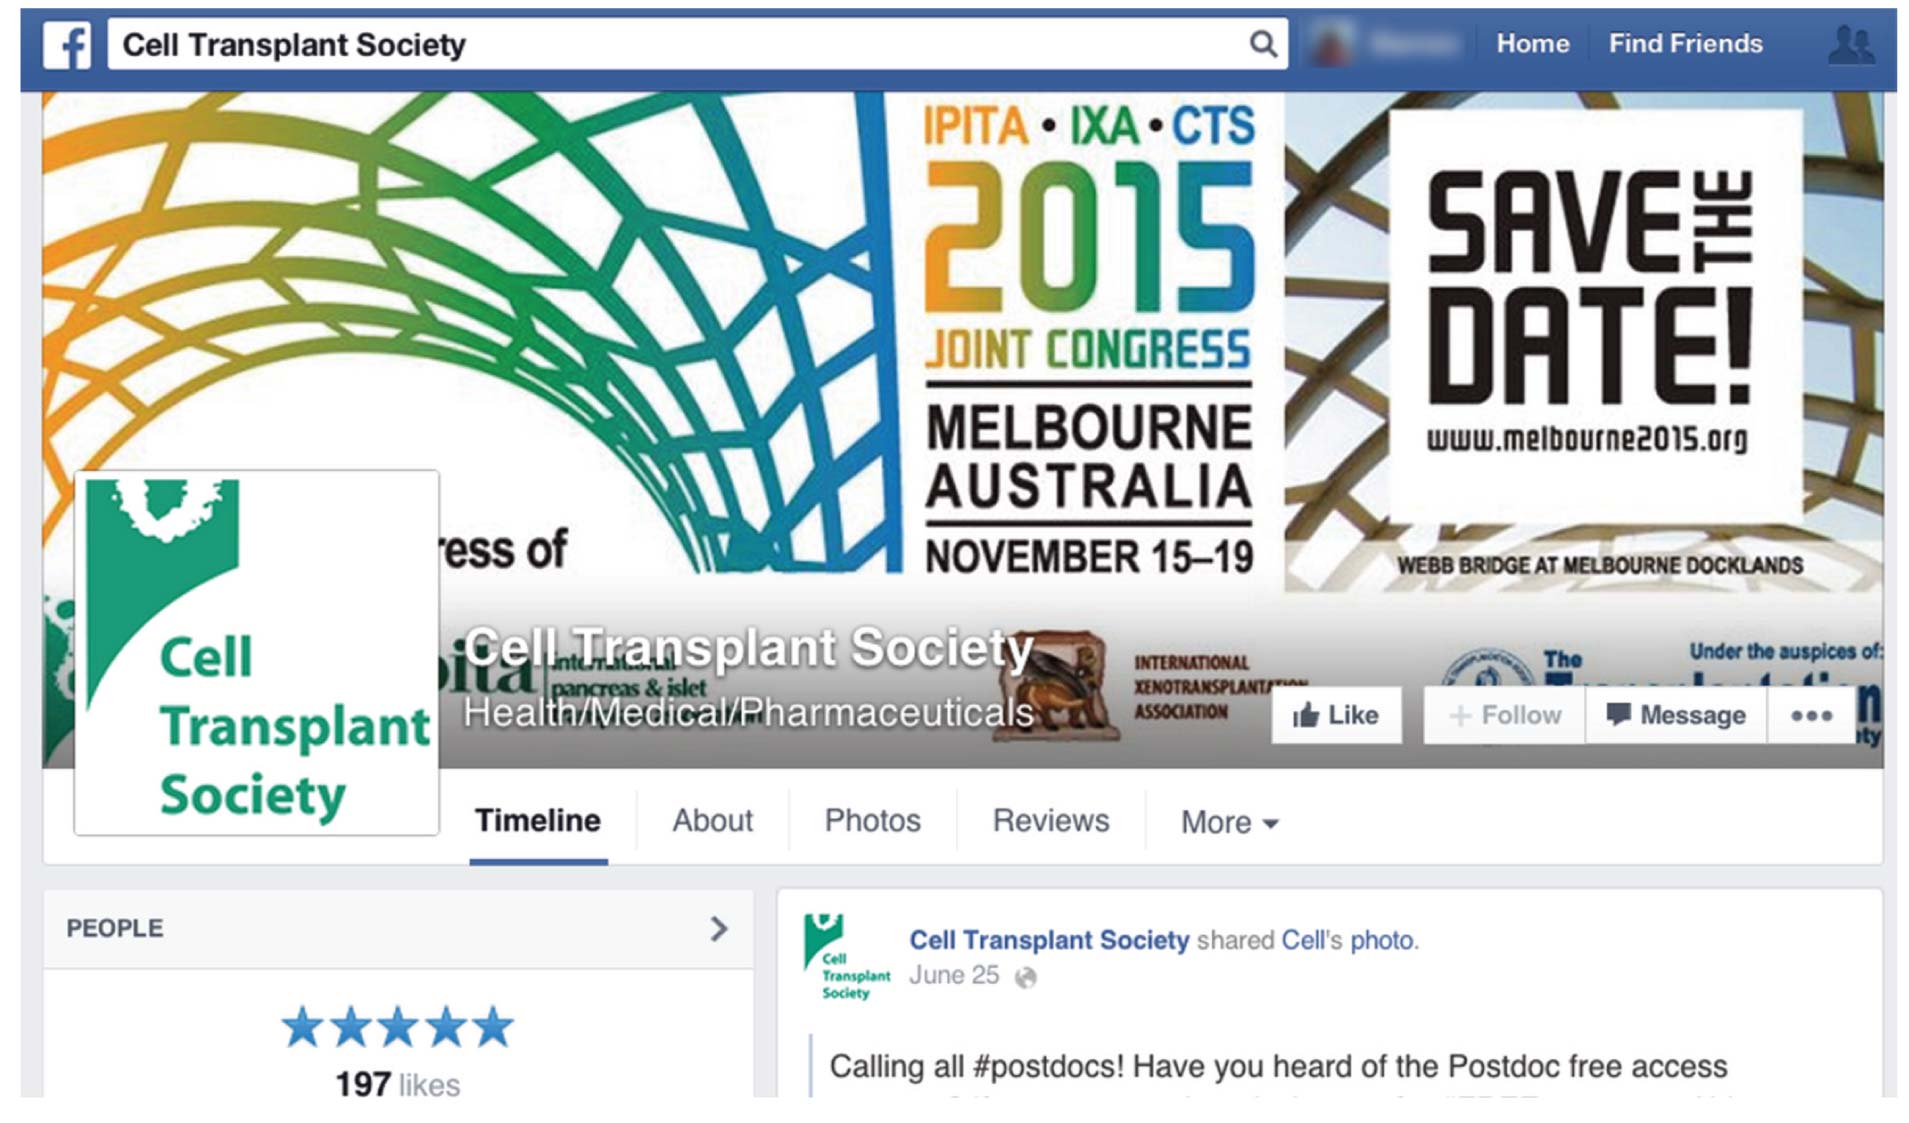Click the PEOPLE section header
The height and width of the screenshot is (1123, 1909).
pos(398,929)
